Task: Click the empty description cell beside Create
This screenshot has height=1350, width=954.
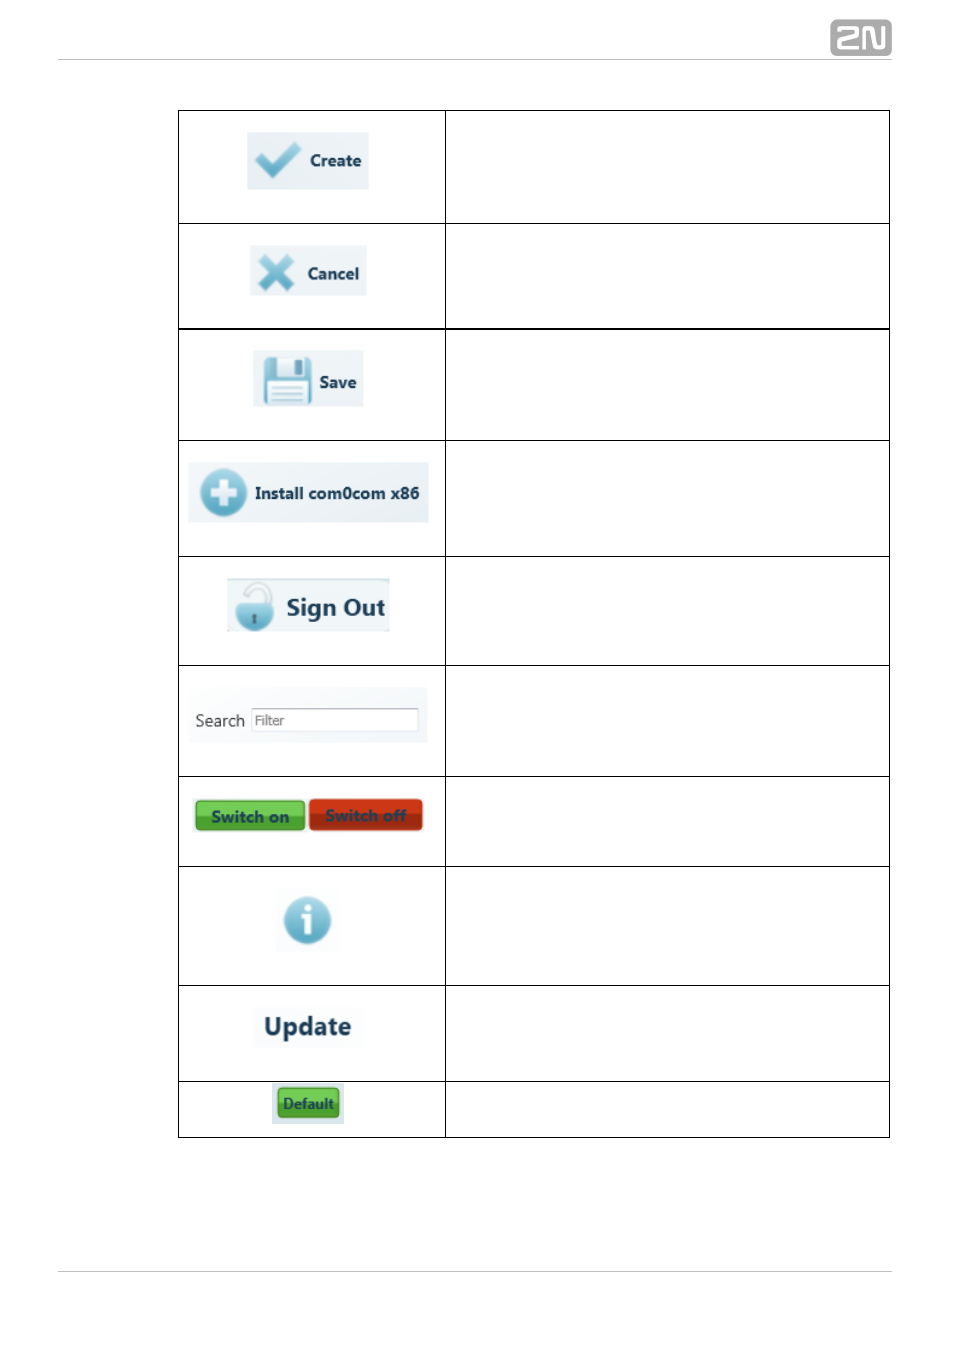Action: click(x=667, y=167)
